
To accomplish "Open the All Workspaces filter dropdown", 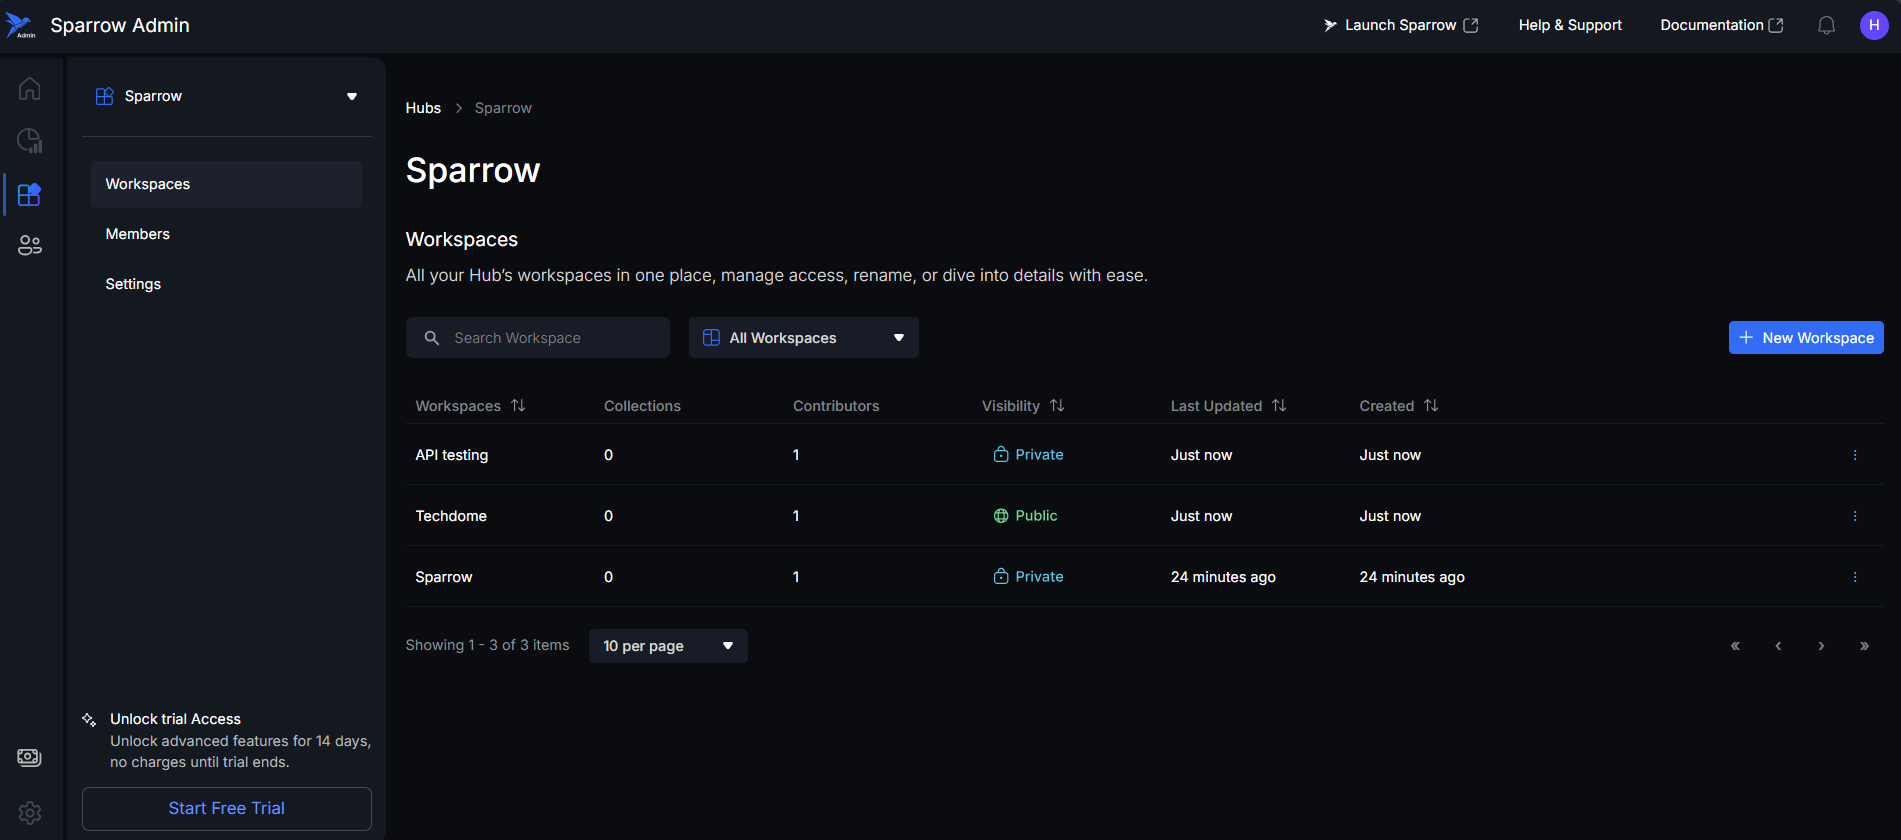I will coord(803,338).
